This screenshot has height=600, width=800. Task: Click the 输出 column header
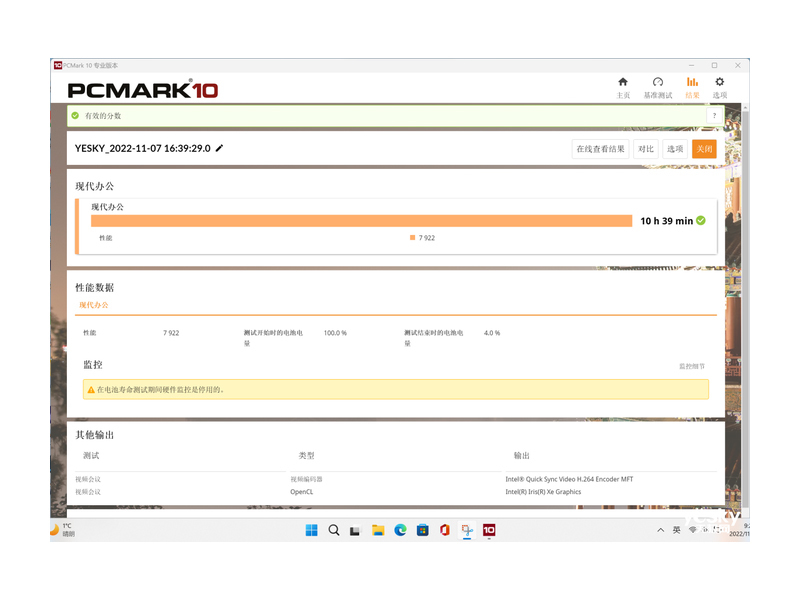pyautogui.click(x=521, y=456)
